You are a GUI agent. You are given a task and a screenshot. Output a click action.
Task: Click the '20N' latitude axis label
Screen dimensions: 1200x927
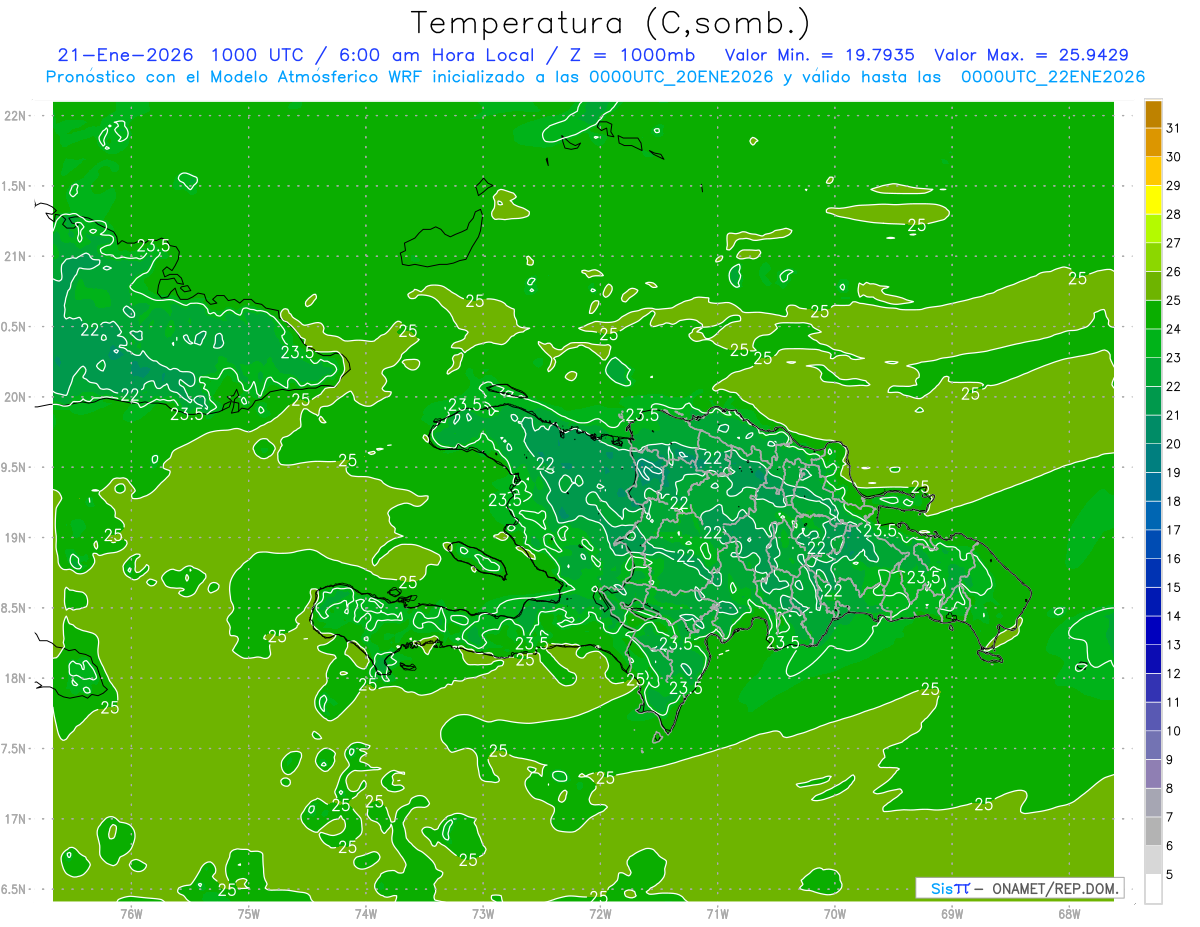point(15,397)
